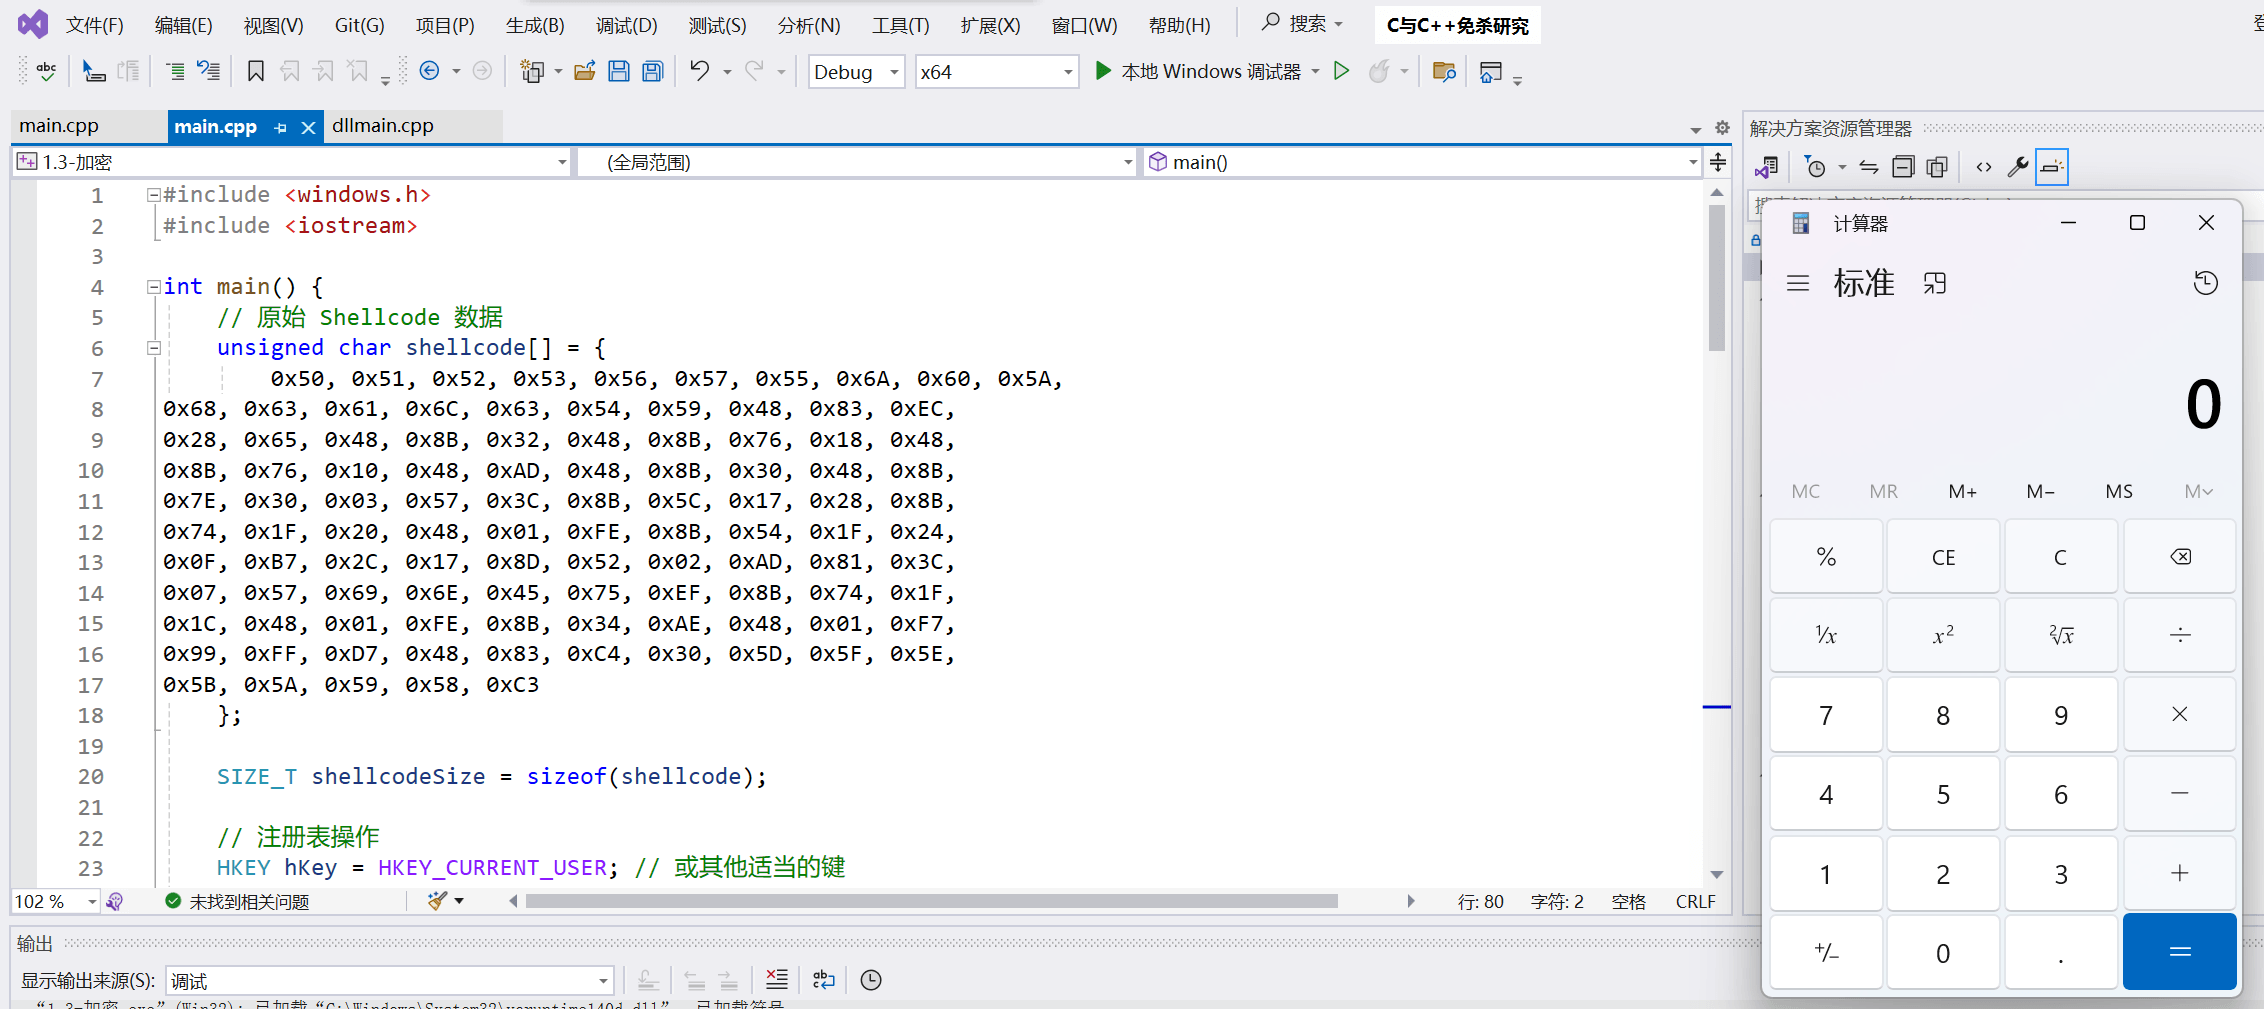Toggle word wrap in output panel
Viewport: 2264px width, 1009px height.
click(x=823, y=980)
